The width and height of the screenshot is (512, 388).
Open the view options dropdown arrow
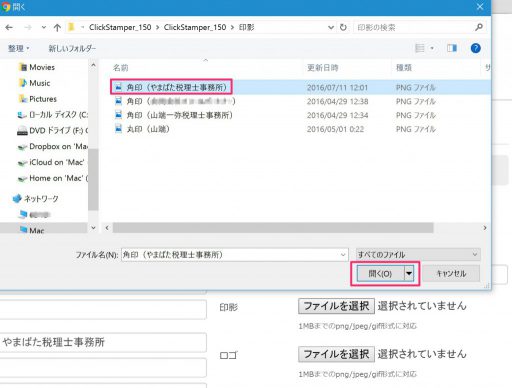[432, 48]
